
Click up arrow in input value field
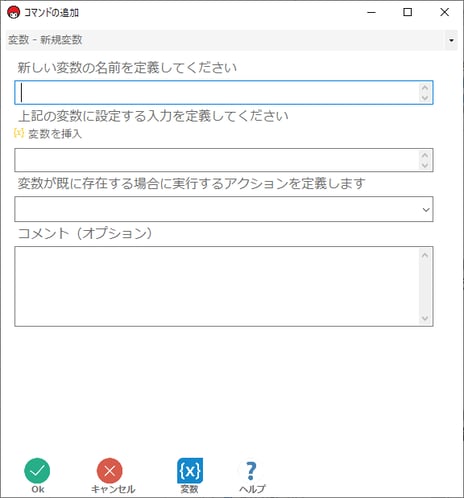pyautogui.click(x=425, y=155)
